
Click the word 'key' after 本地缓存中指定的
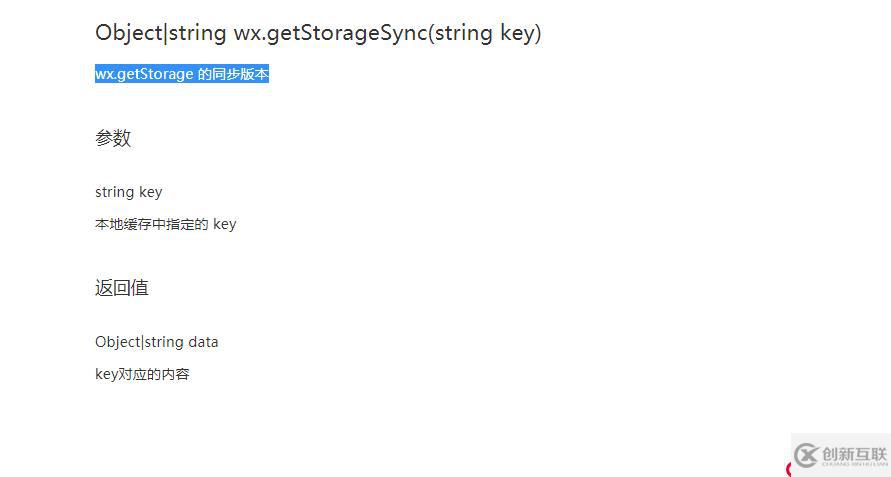pyautogui.click(x=224, y=225)
